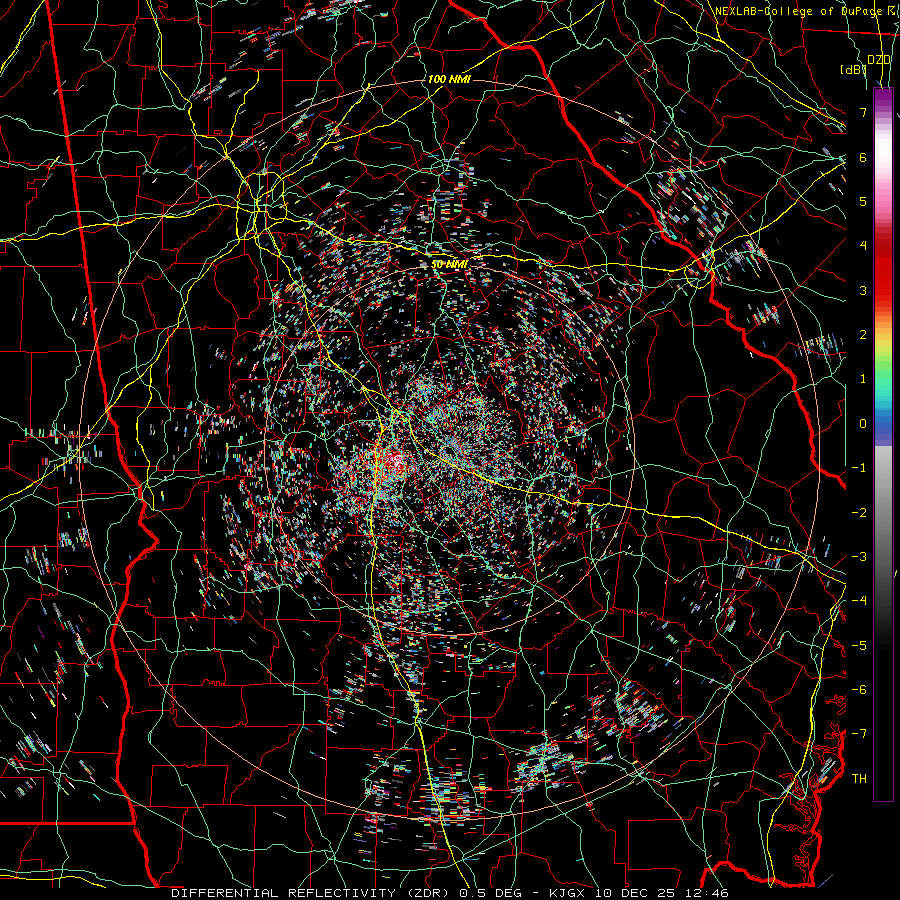
Task: Click the TH threshold label on scale
Action: pos(859,779)
